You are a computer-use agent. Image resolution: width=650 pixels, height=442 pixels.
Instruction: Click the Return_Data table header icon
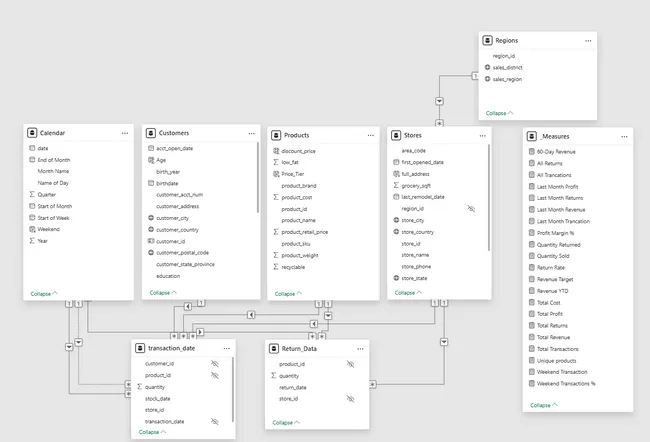click(x=274, y=348)
